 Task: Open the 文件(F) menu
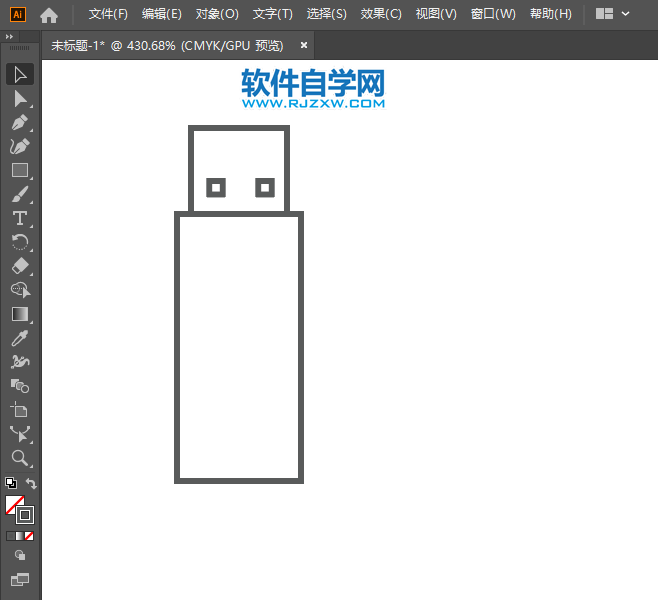[x=108, y=14]
